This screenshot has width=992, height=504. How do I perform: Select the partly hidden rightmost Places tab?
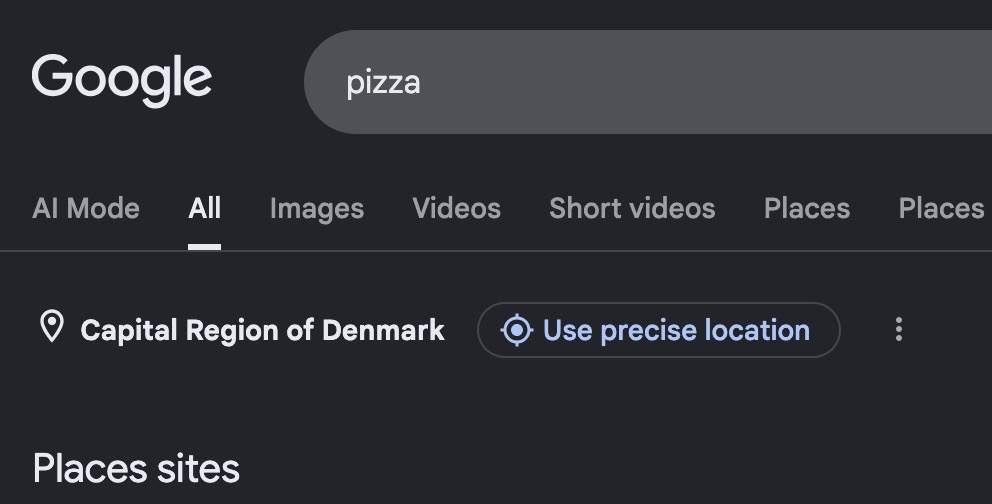tap(941, 209)
